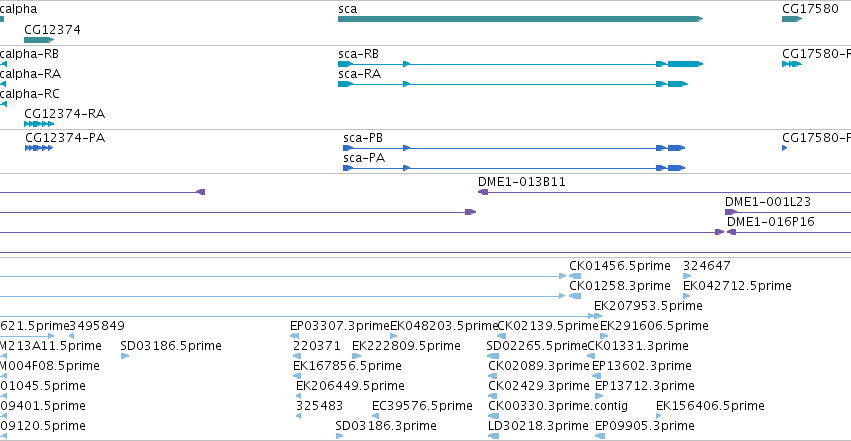Viewport: 851px width, 441px height.
Task: Pick the 220371 feature label
Action: 317,346
